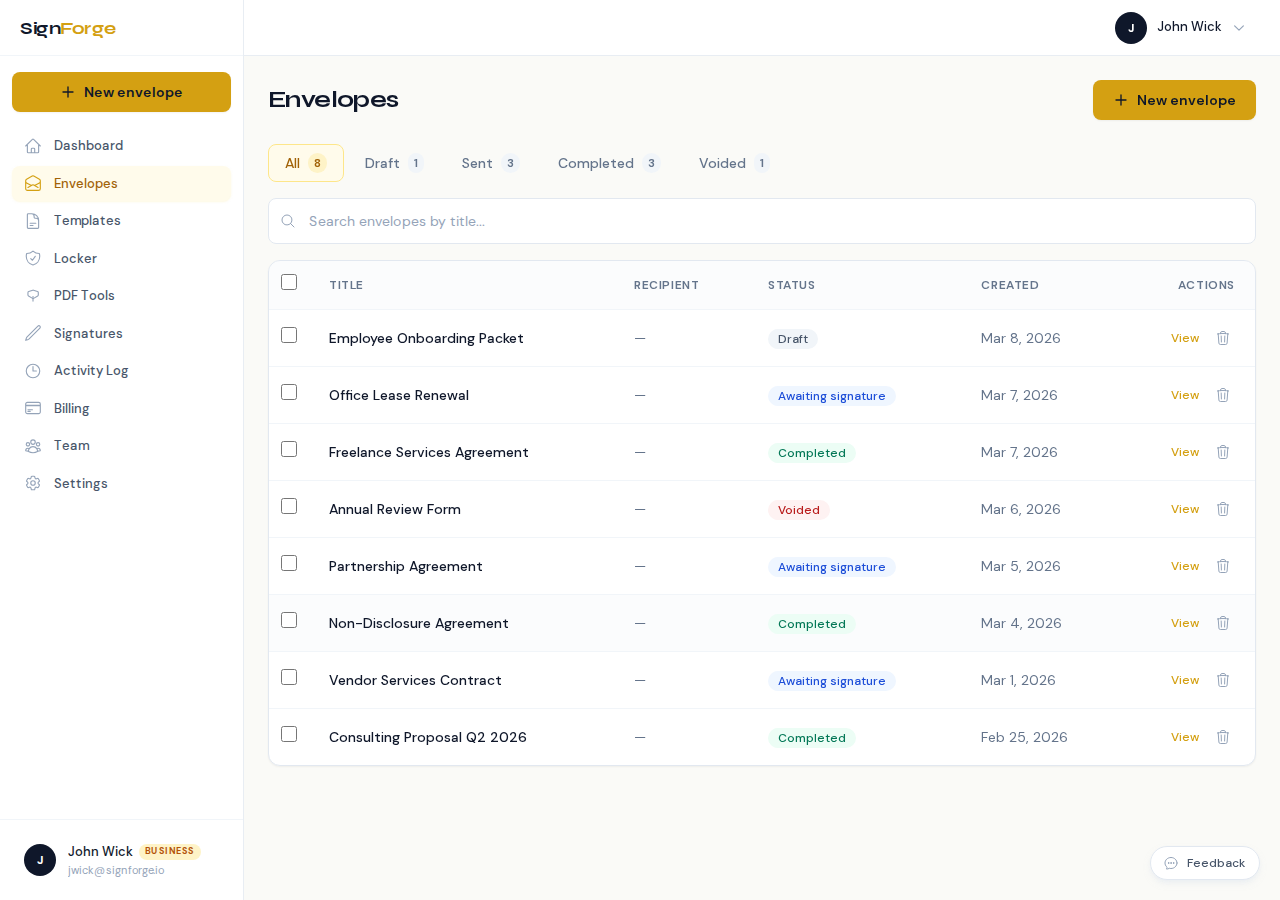This screenshot has height=900, width=1280.
Task: Click the Feb 25, 2026 created date
Action: pyautogui.click(x=1024, y=737)
